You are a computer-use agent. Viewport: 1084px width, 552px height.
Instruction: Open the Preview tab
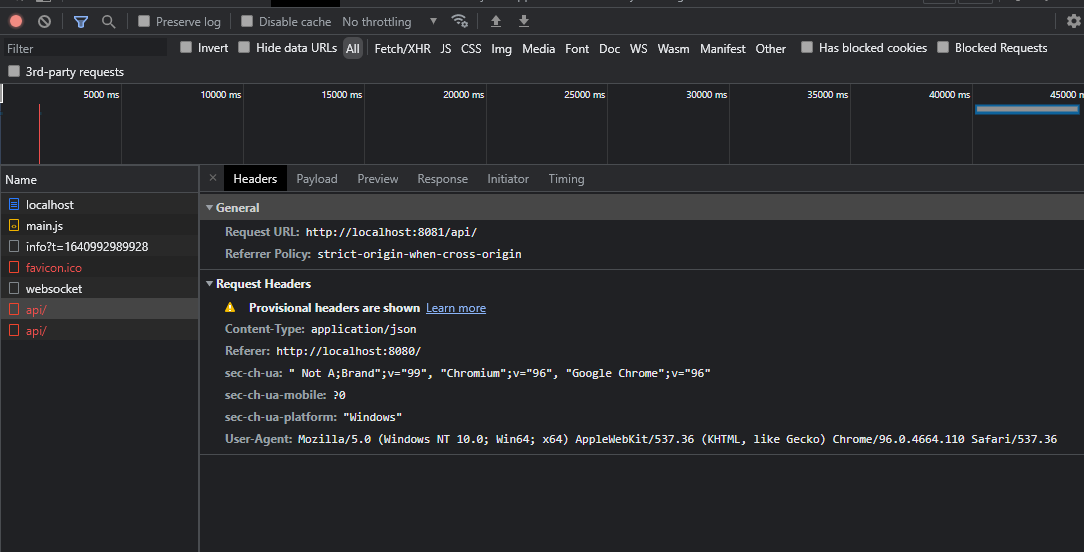pos(377,178)
